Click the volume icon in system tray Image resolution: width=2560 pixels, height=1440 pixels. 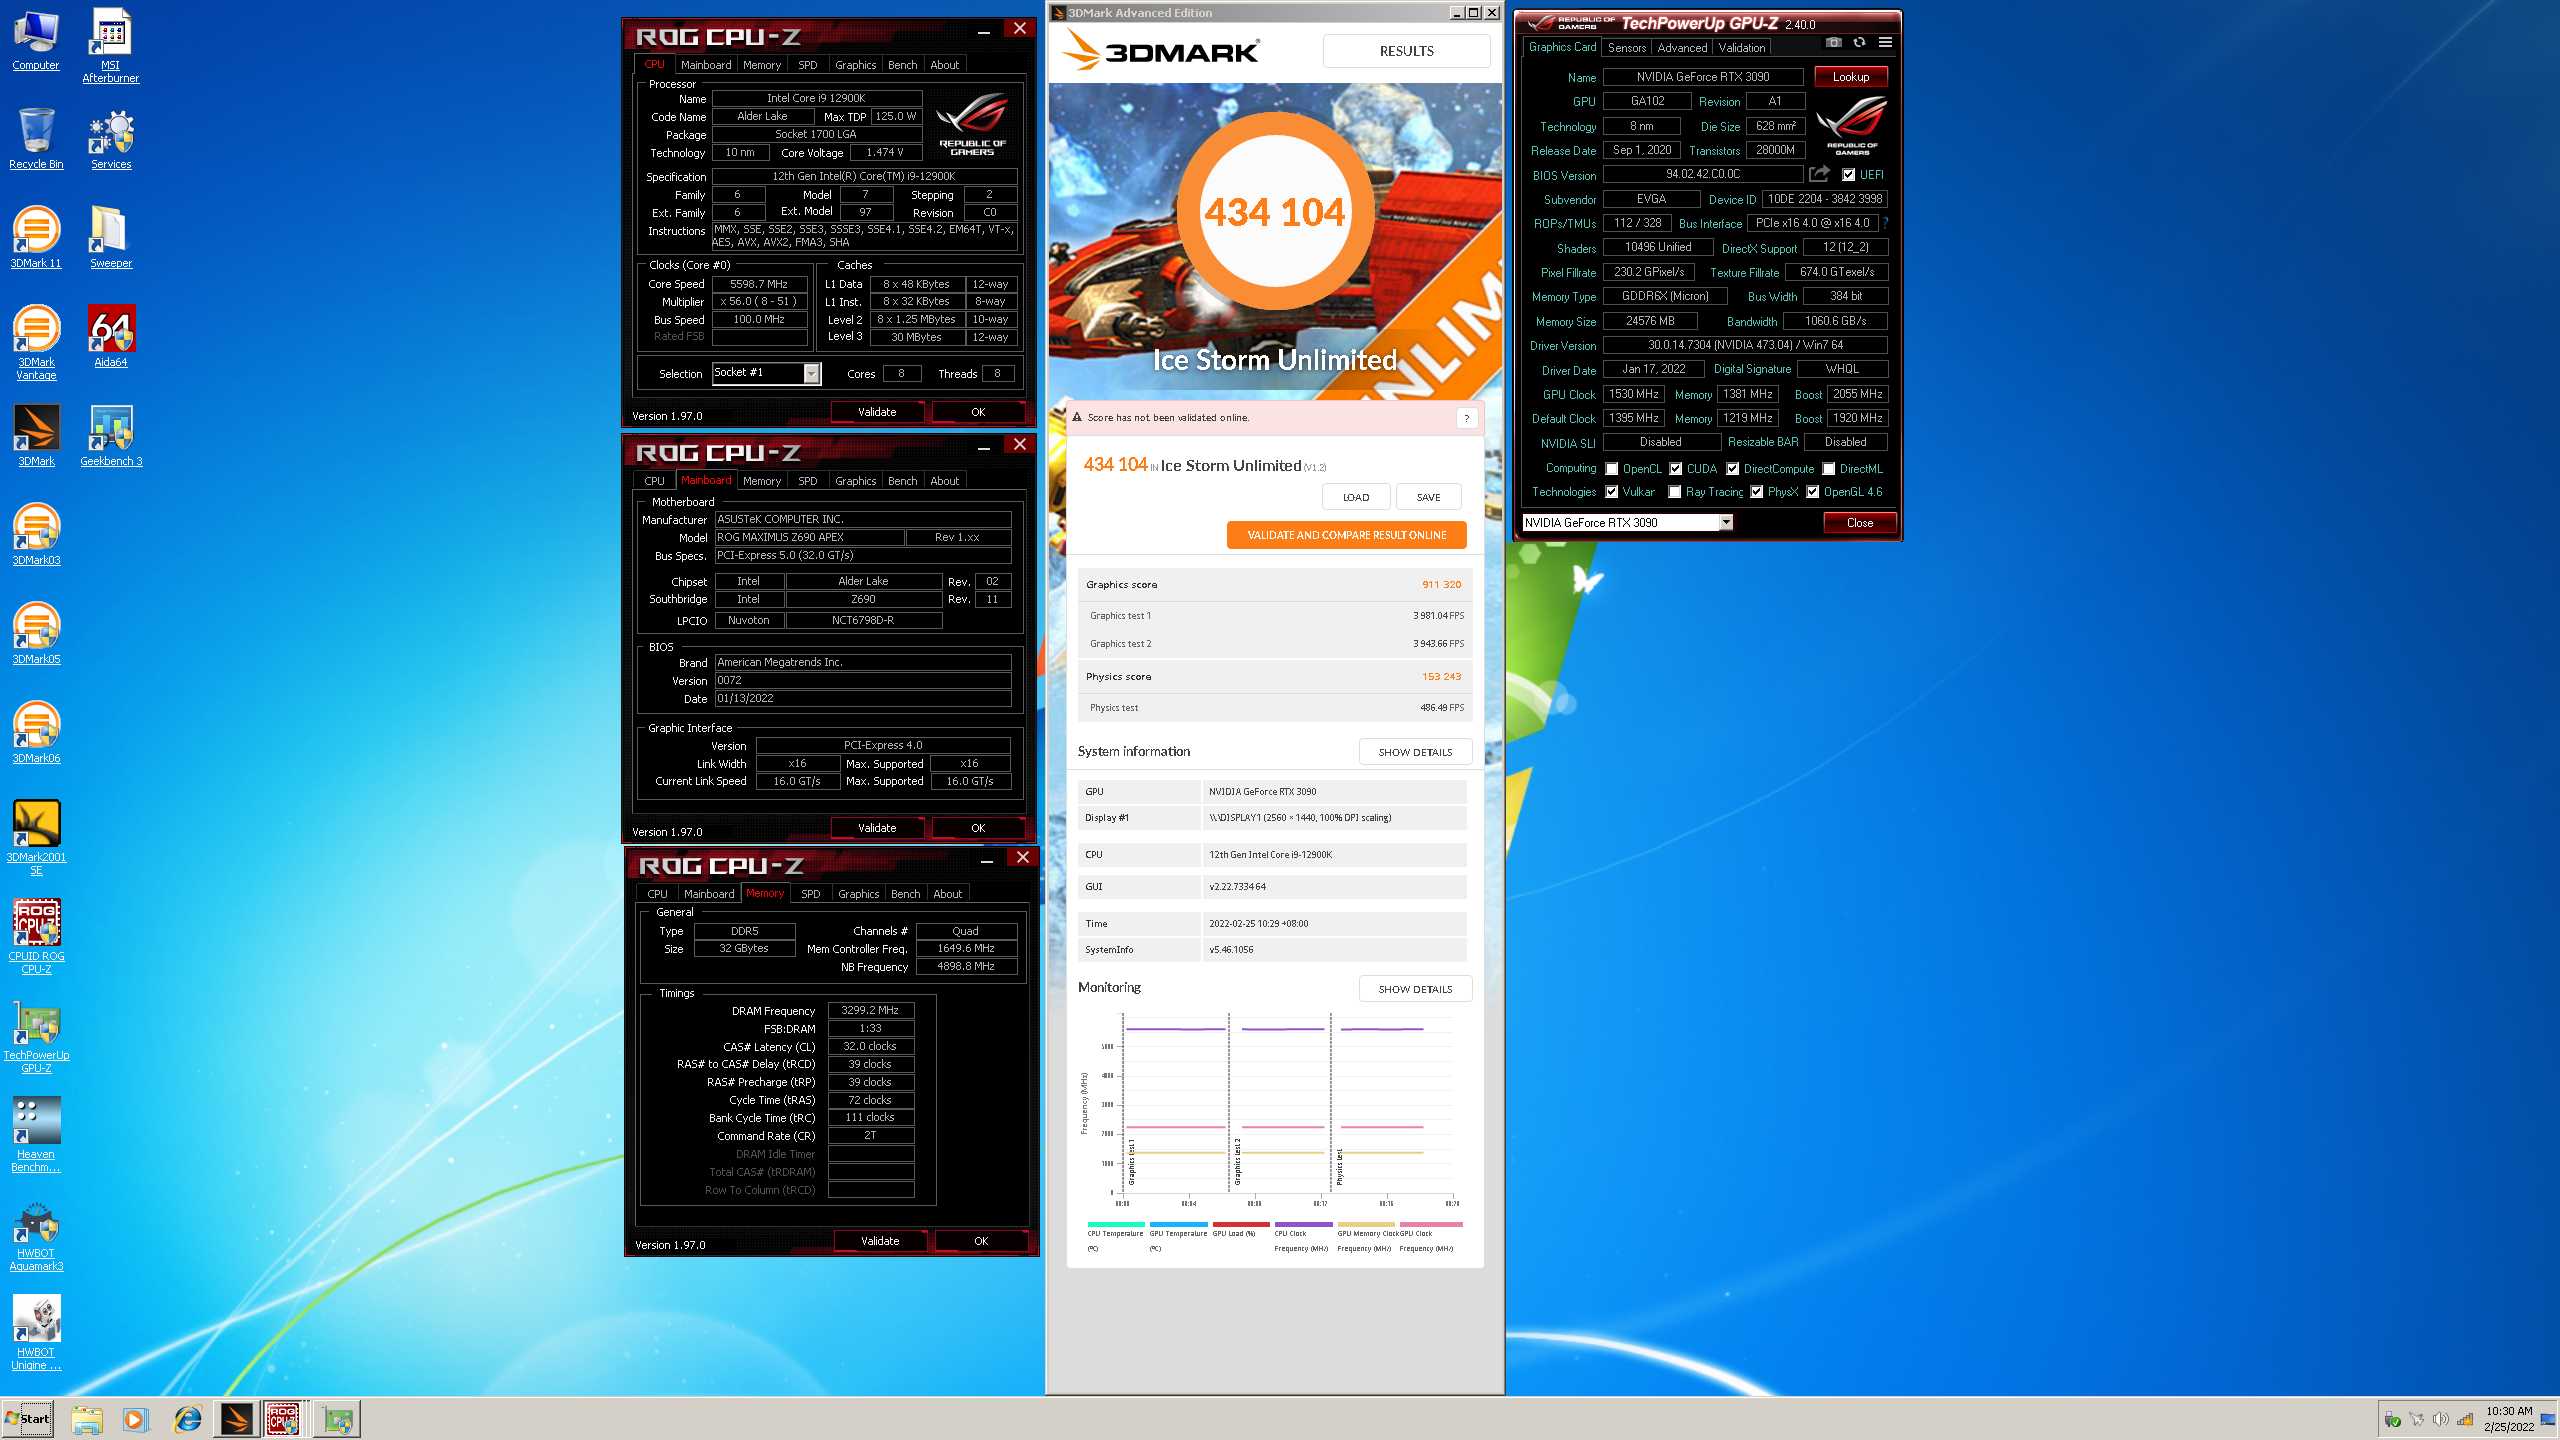pos(2441,1420)
